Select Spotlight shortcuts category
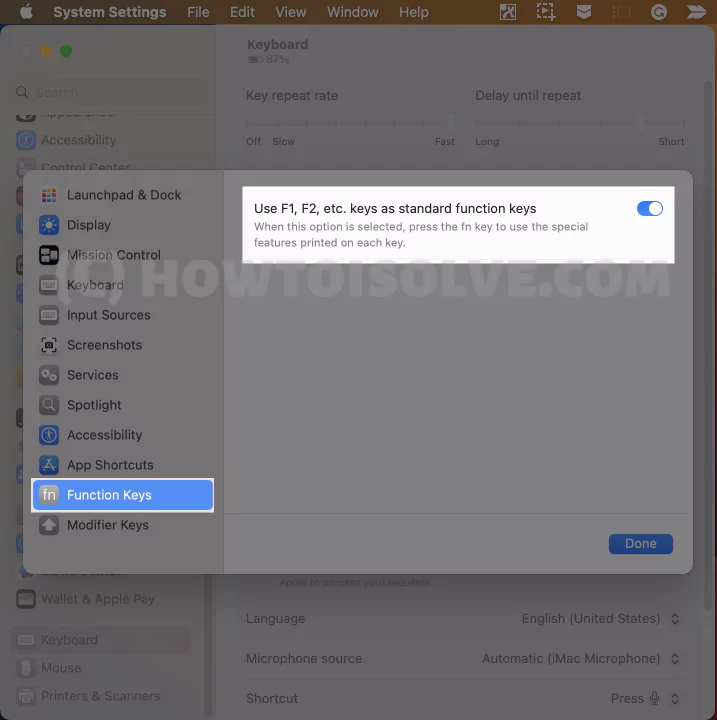This screenshot has height=720, width=717. click(x=123, y=405)
